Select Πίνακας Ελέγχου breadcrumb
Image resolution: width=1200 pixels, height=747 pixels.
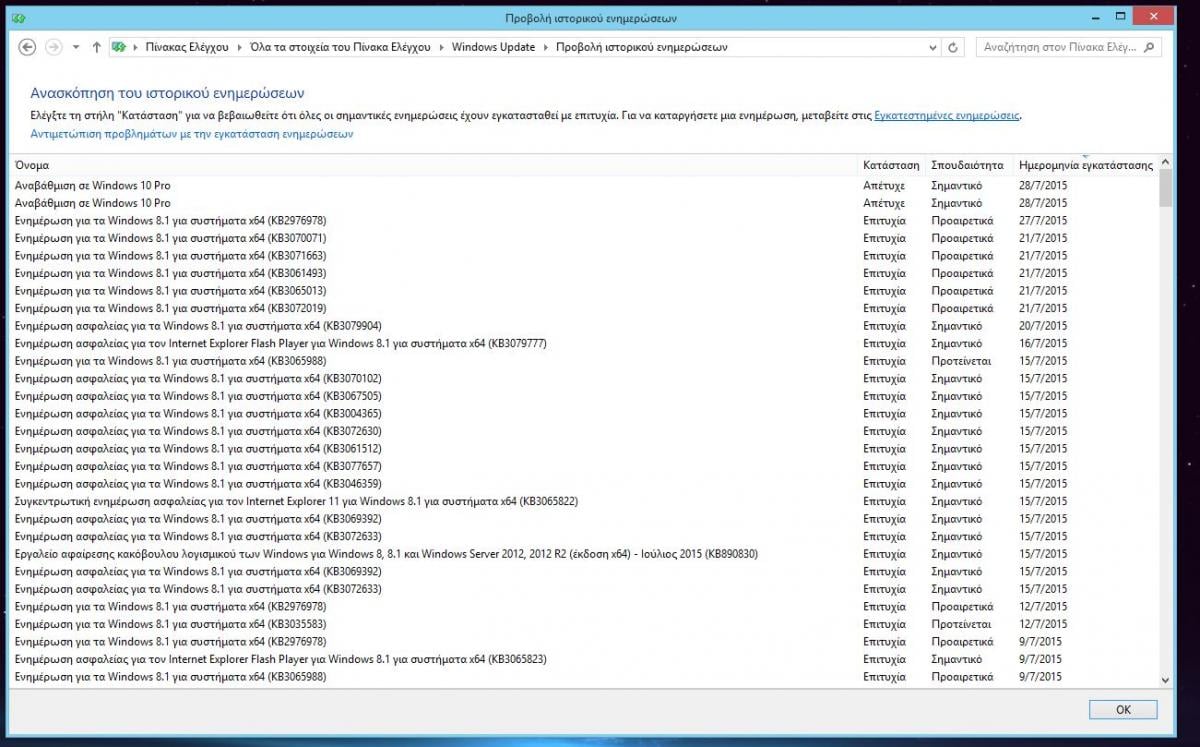pos(186,47)
